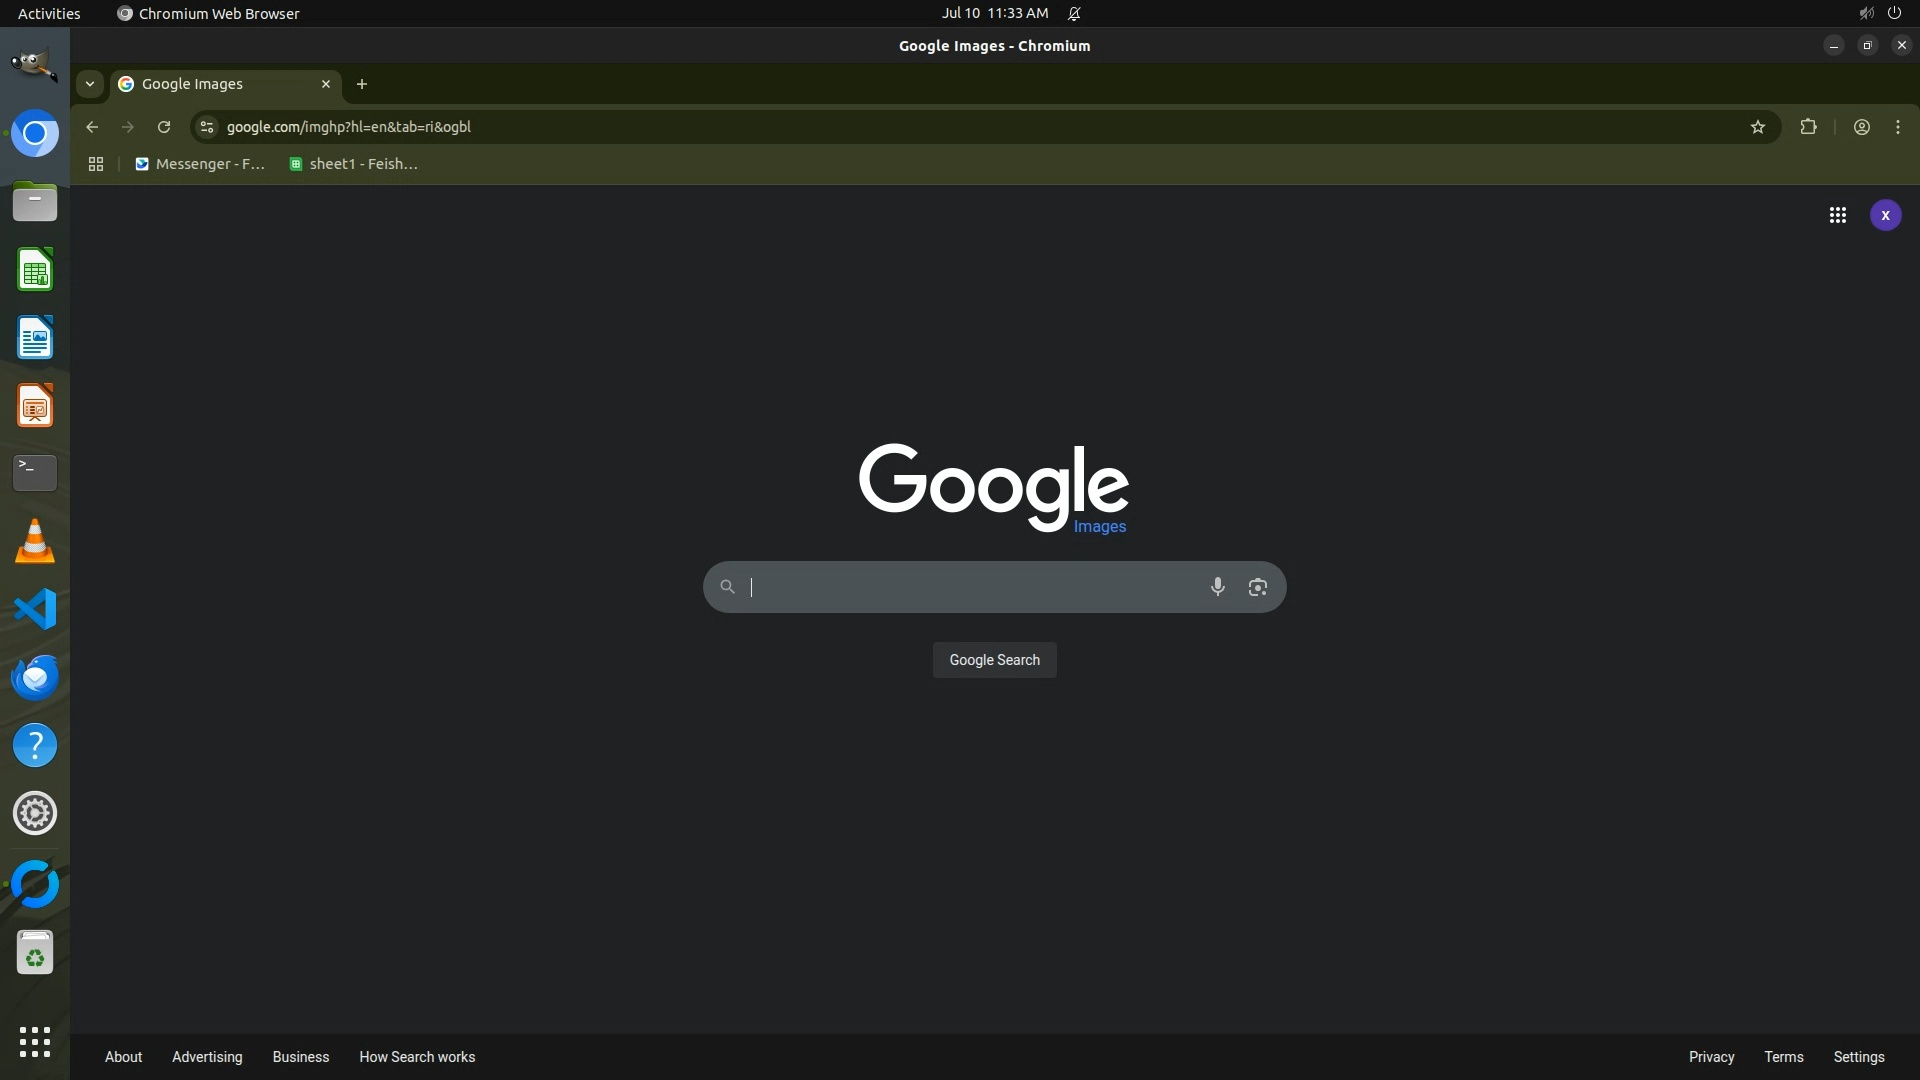The height and width of the screenshot is (1080, 1920).
Task: Open the Chromium three-dot menu
Action: (1897, 127)
